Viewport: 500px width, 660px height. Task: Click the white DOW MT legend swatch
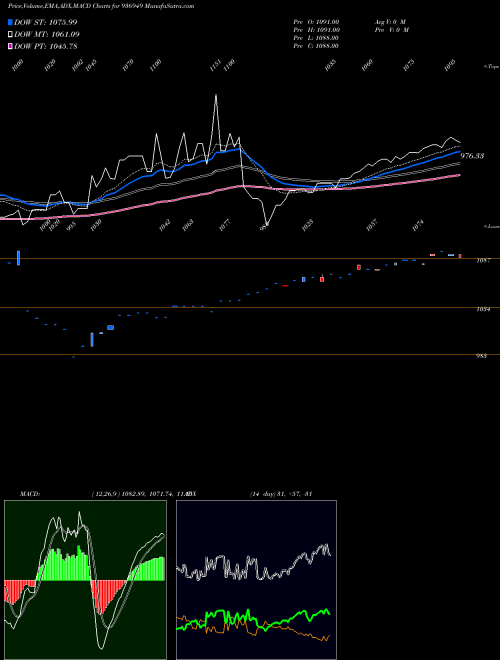[10, 35]
